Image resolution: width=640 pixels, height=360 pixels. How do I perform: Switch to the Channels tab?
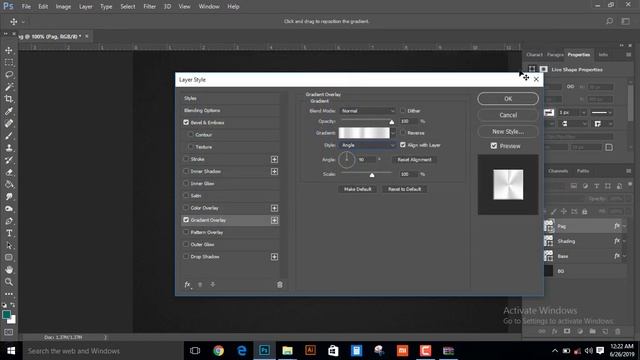[558, 171]
